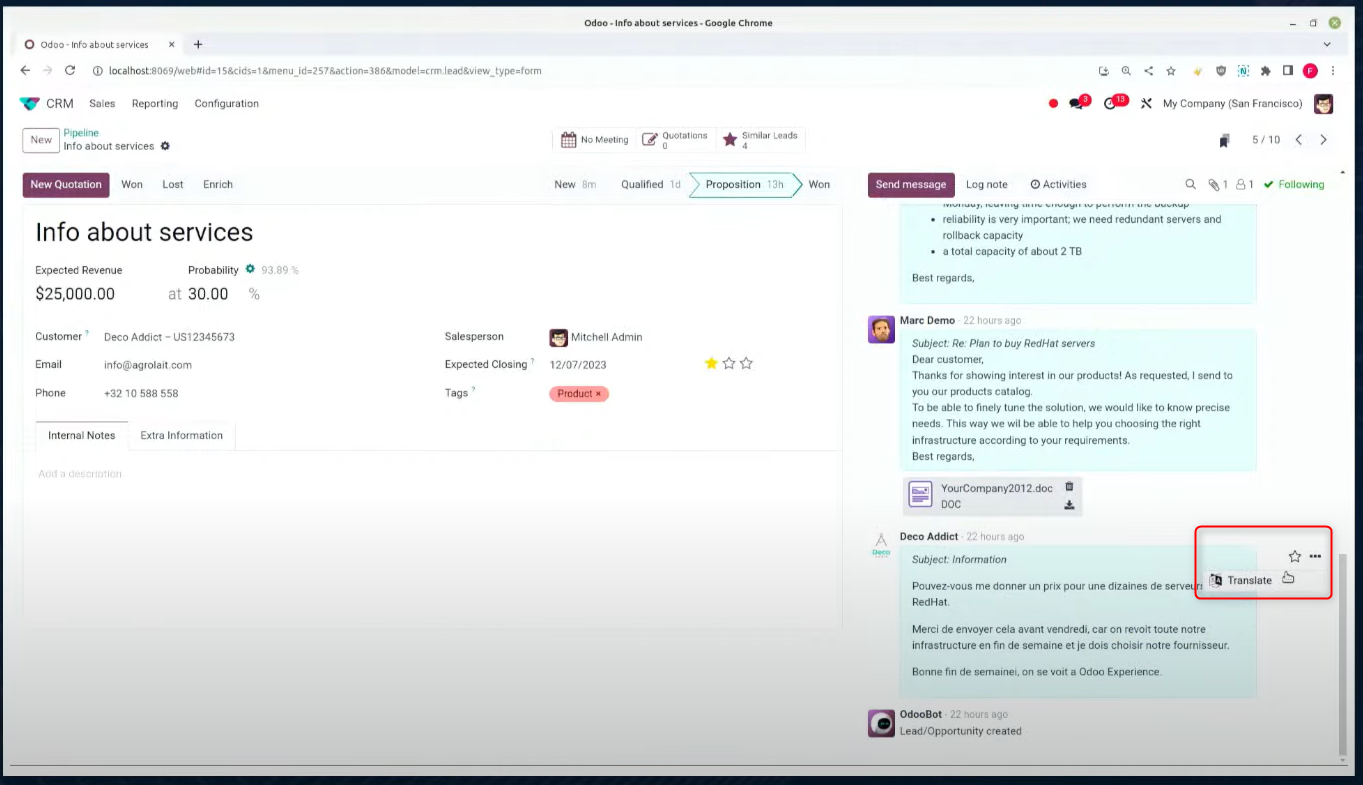This screenshot has height=785, width=1363.
Task: Open the My Company (San Francisco) switcher
Action: click(x=1233, y=104)
